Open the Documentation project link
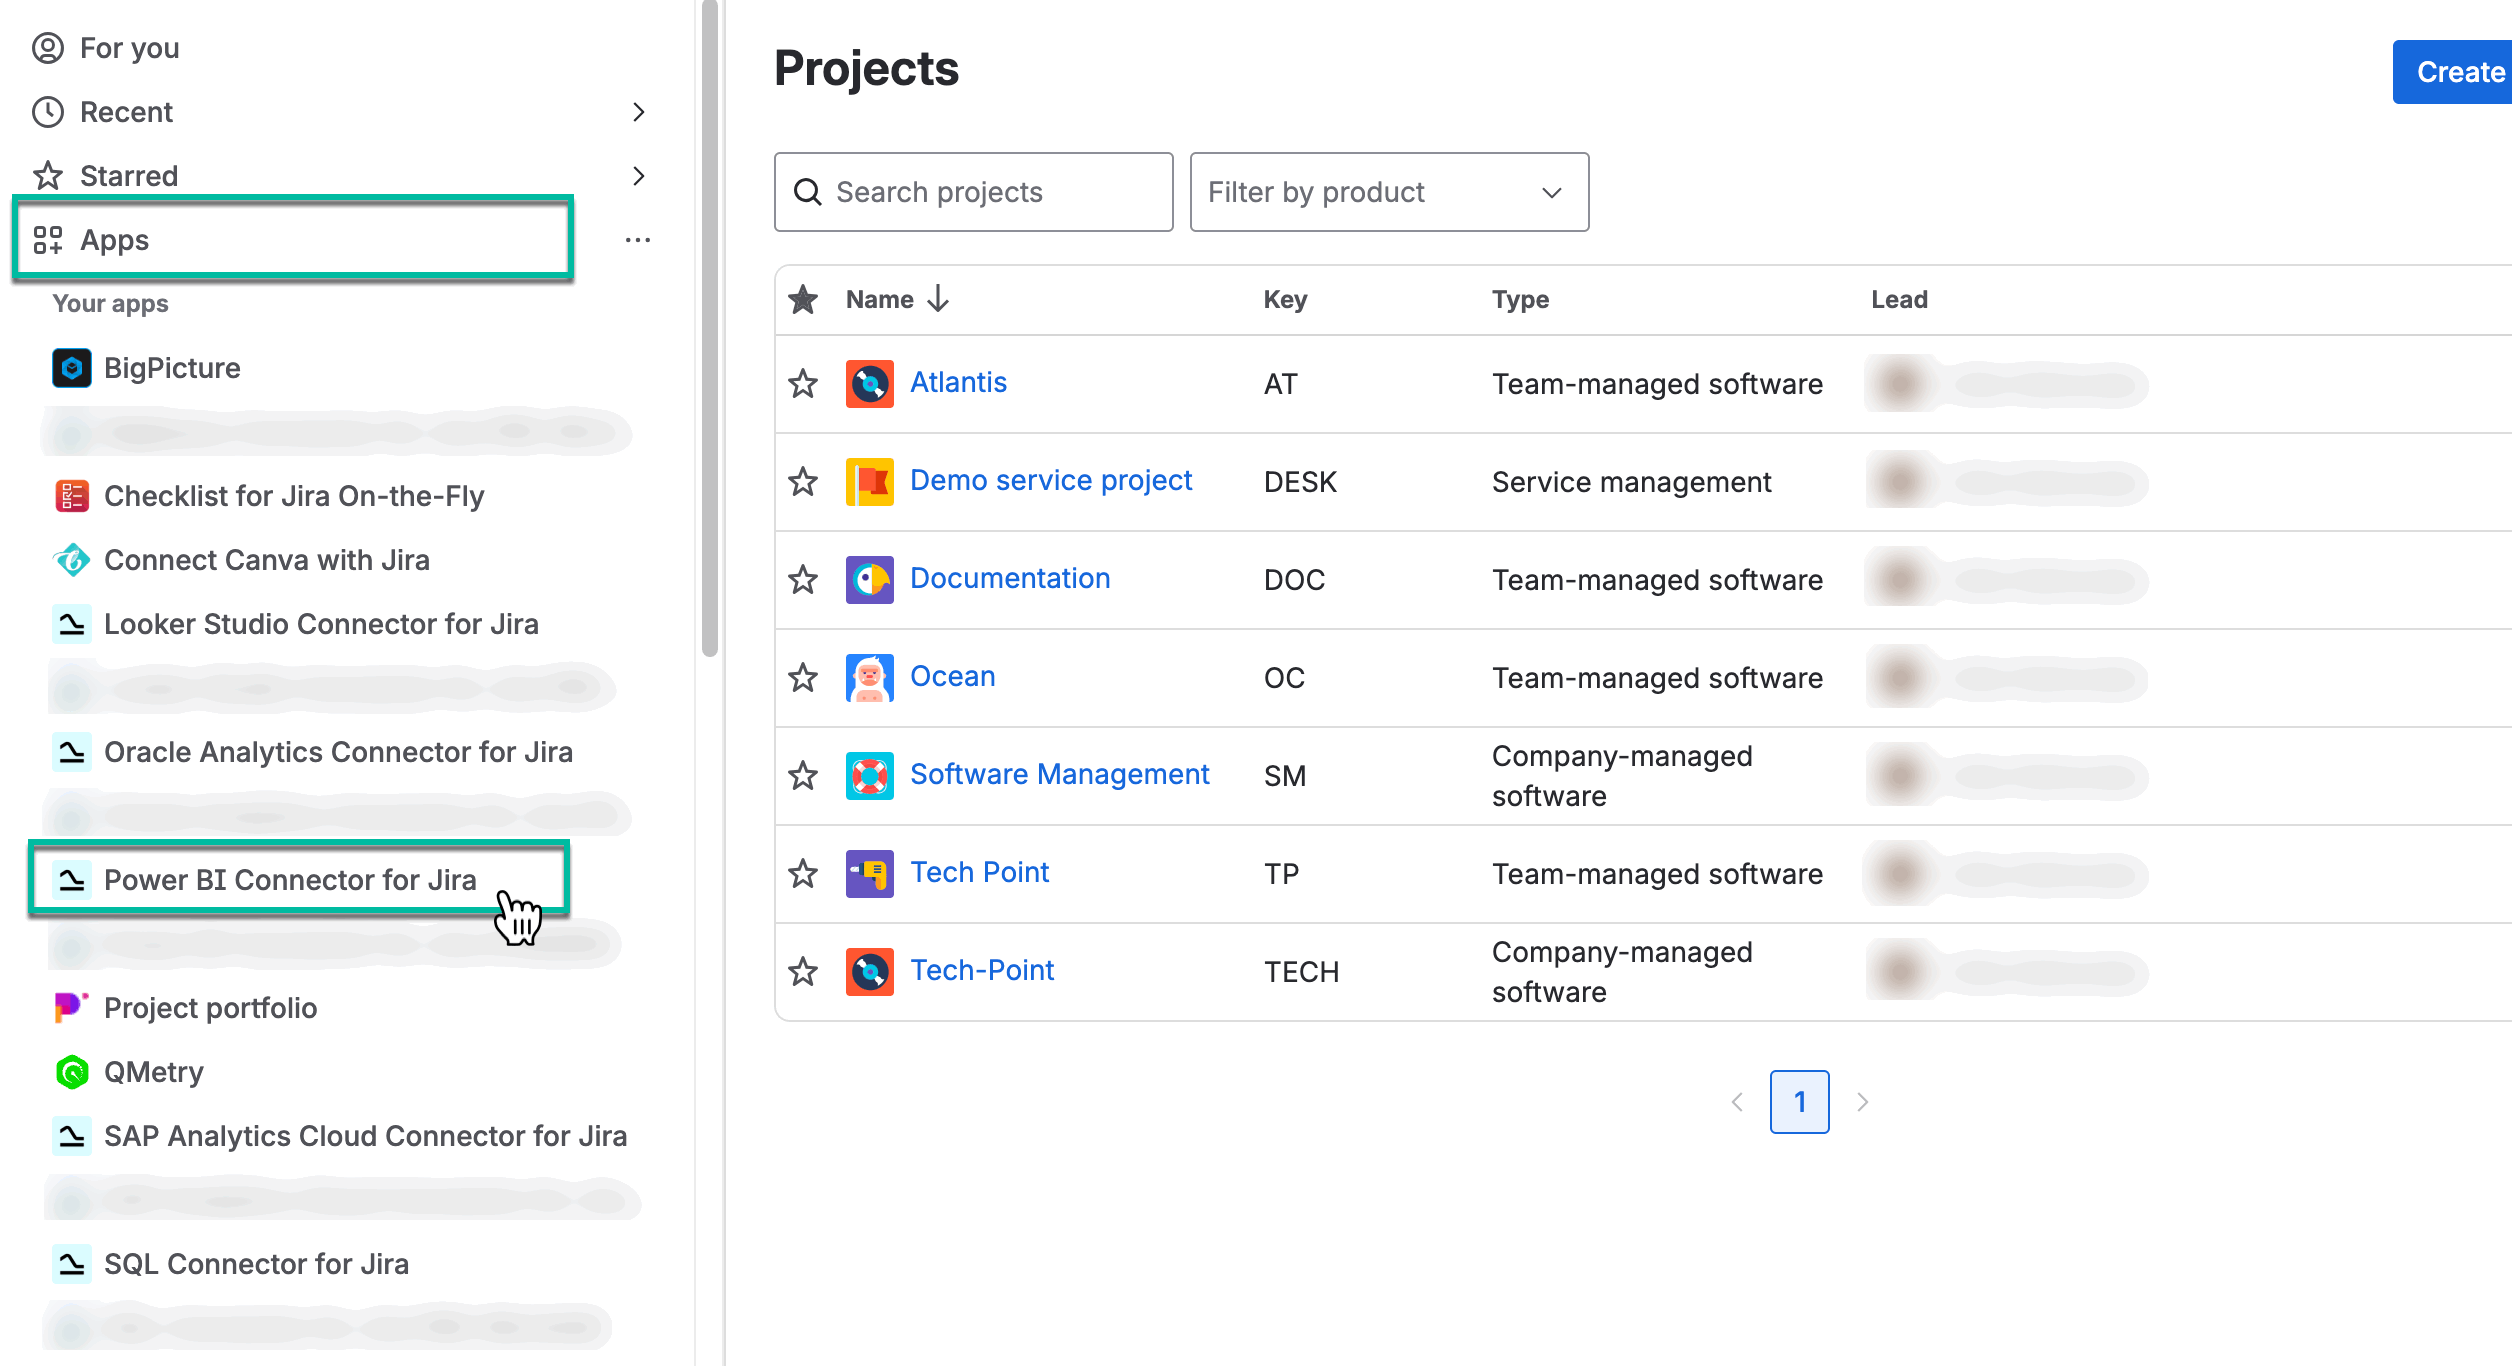Screen dimensions: 2512x1366 pos(1010,578)
